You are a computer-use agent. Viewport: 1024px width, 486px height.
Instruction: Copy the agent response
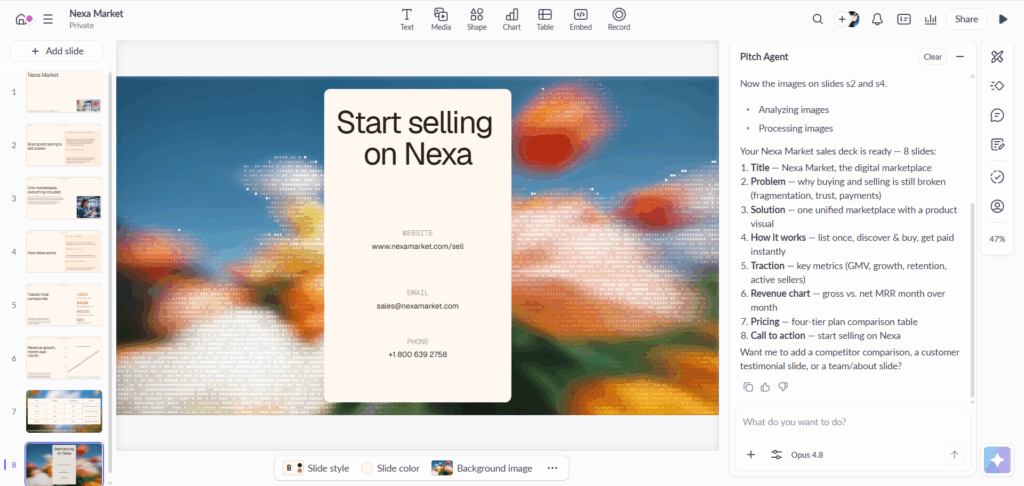pos(748,387)
